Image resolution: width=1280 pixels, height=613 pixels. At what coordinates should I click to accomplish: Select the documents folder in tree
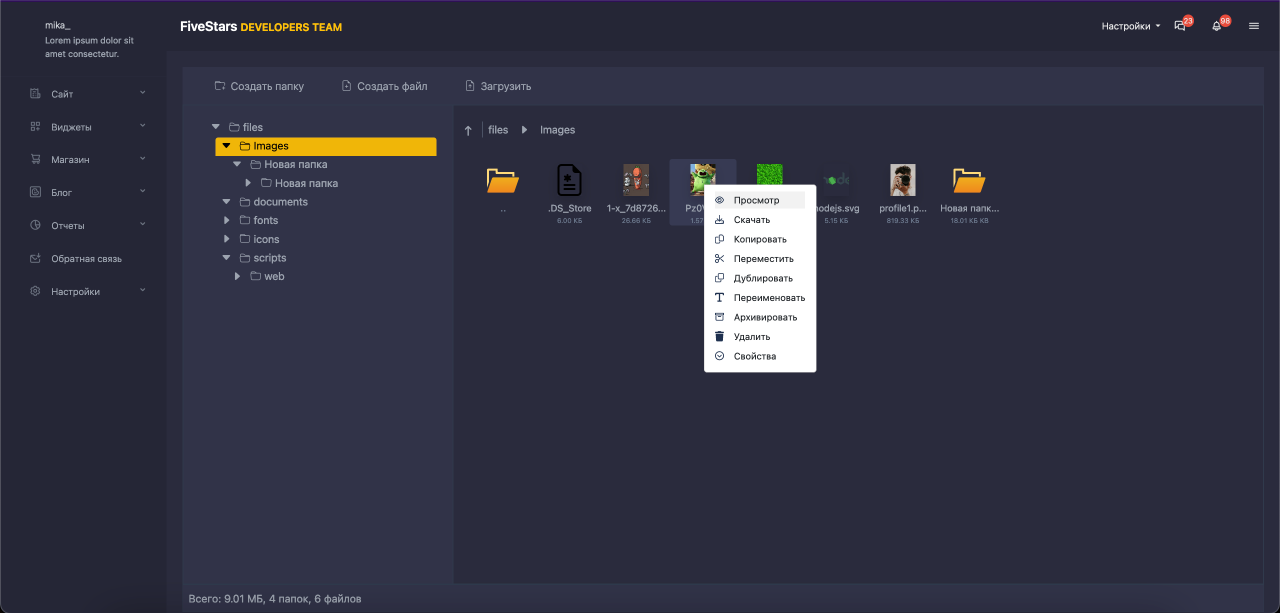(280, 202)
